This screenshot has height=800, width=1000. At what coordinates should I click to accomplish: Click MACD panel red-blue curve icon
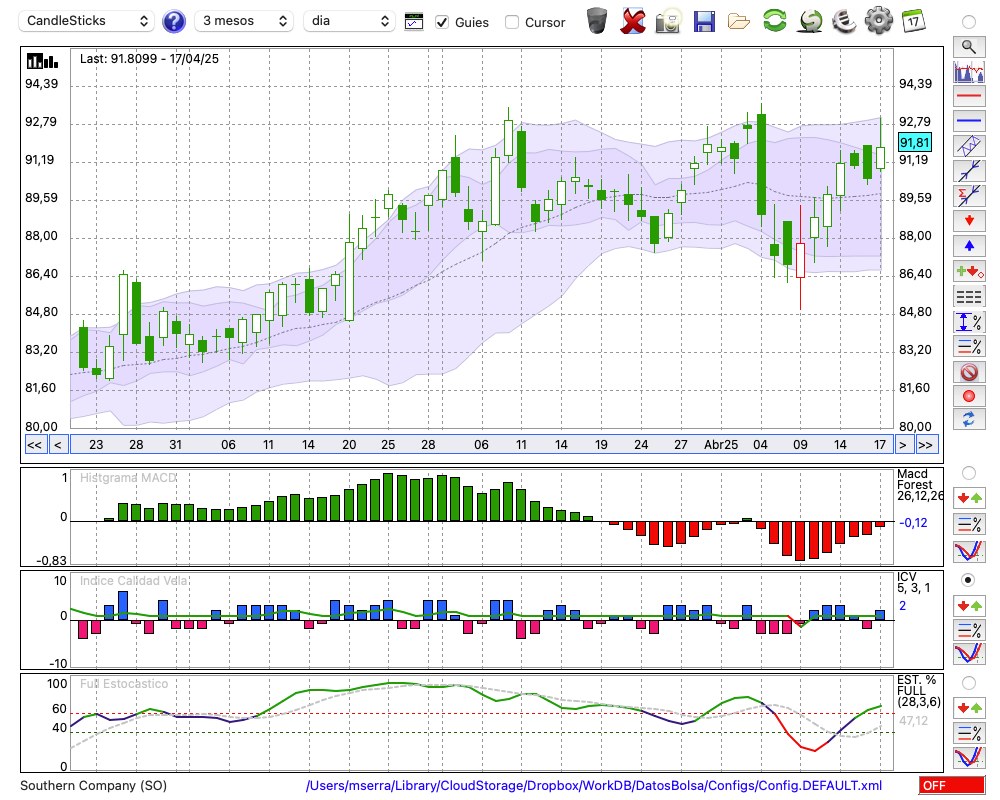969,551
